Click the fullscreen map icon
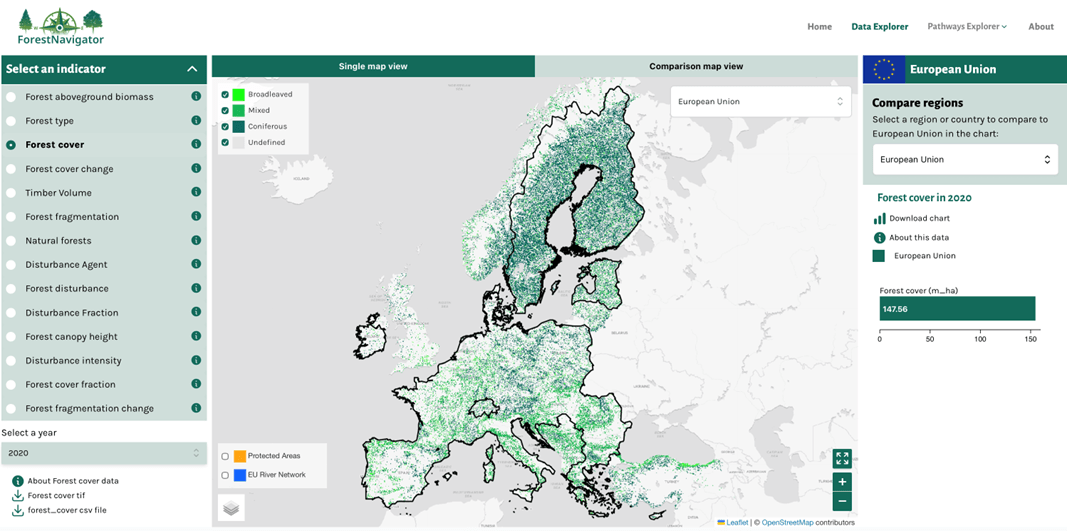The width and height of the screenshot is (1067, 531). [x=842, y=458]
